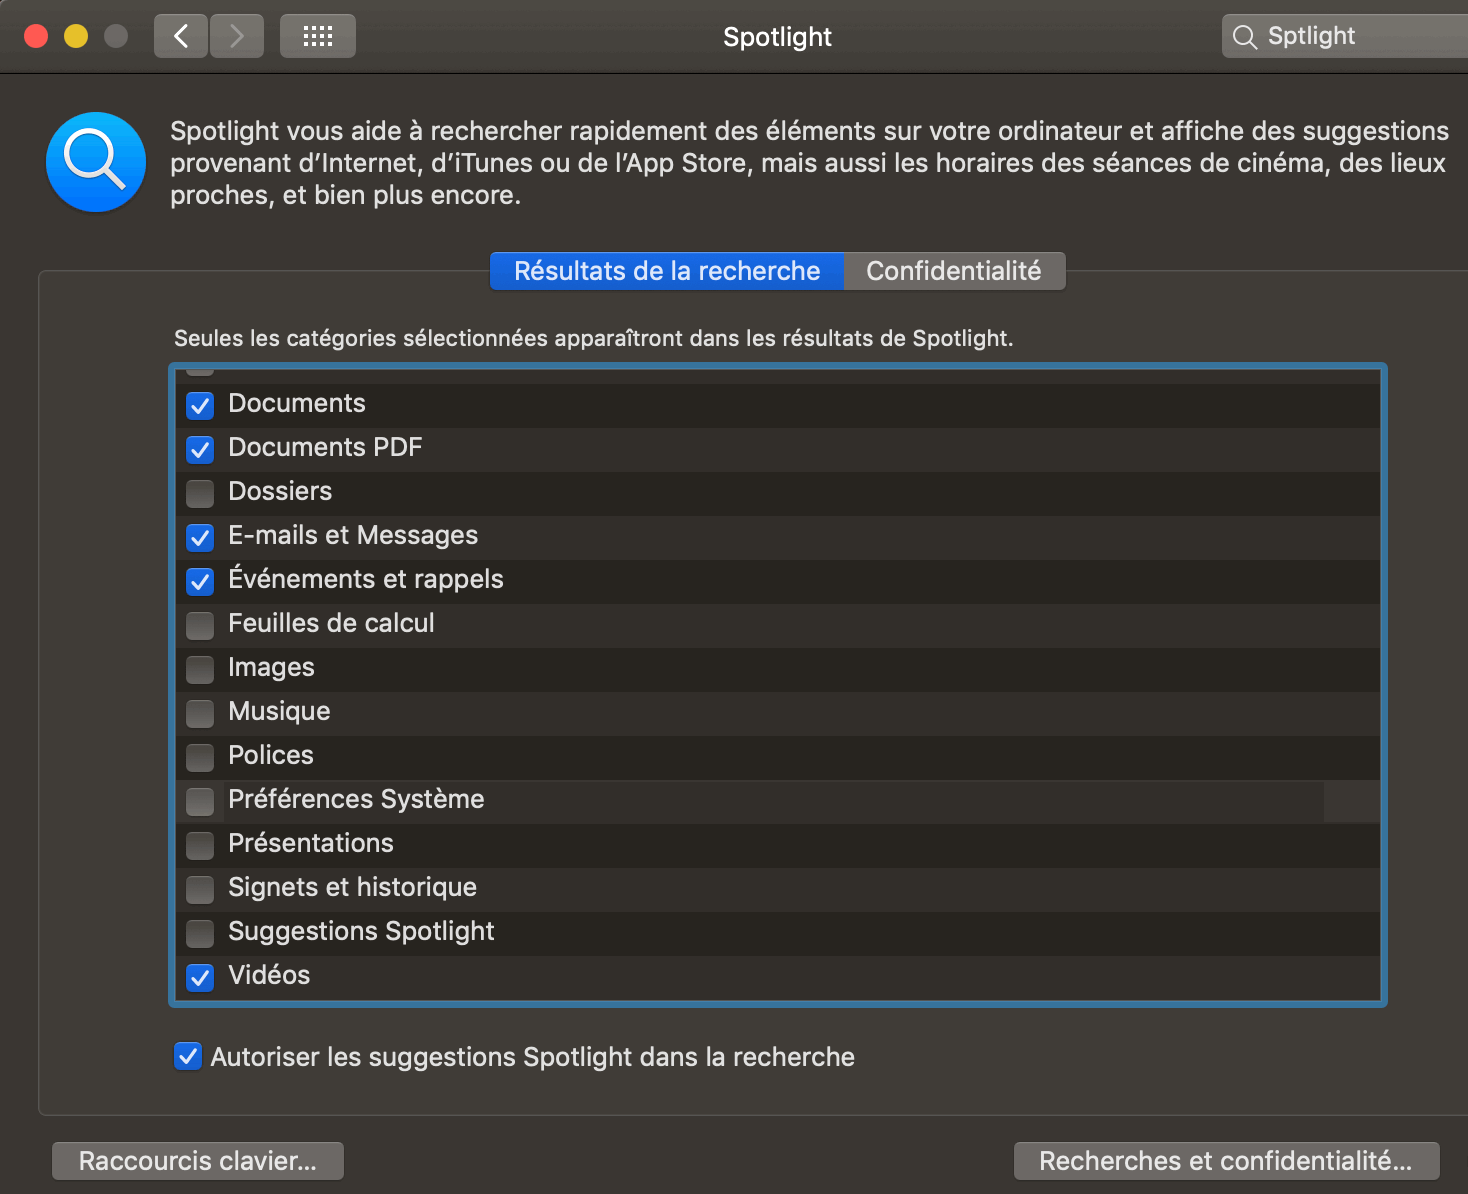Open Raccourcis clavier settings

[198, 1161]
